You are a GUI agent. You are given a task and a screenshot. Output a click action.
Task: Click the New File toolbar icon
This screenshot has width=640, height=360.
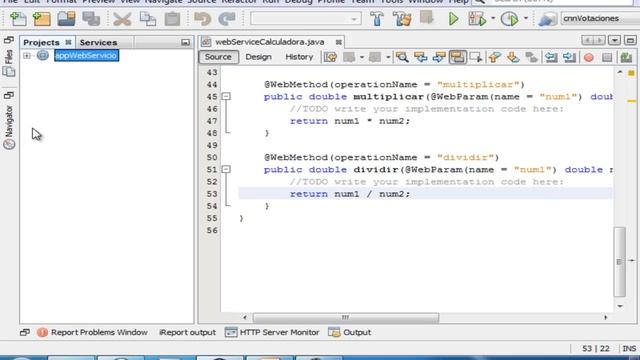pos(18,19)
